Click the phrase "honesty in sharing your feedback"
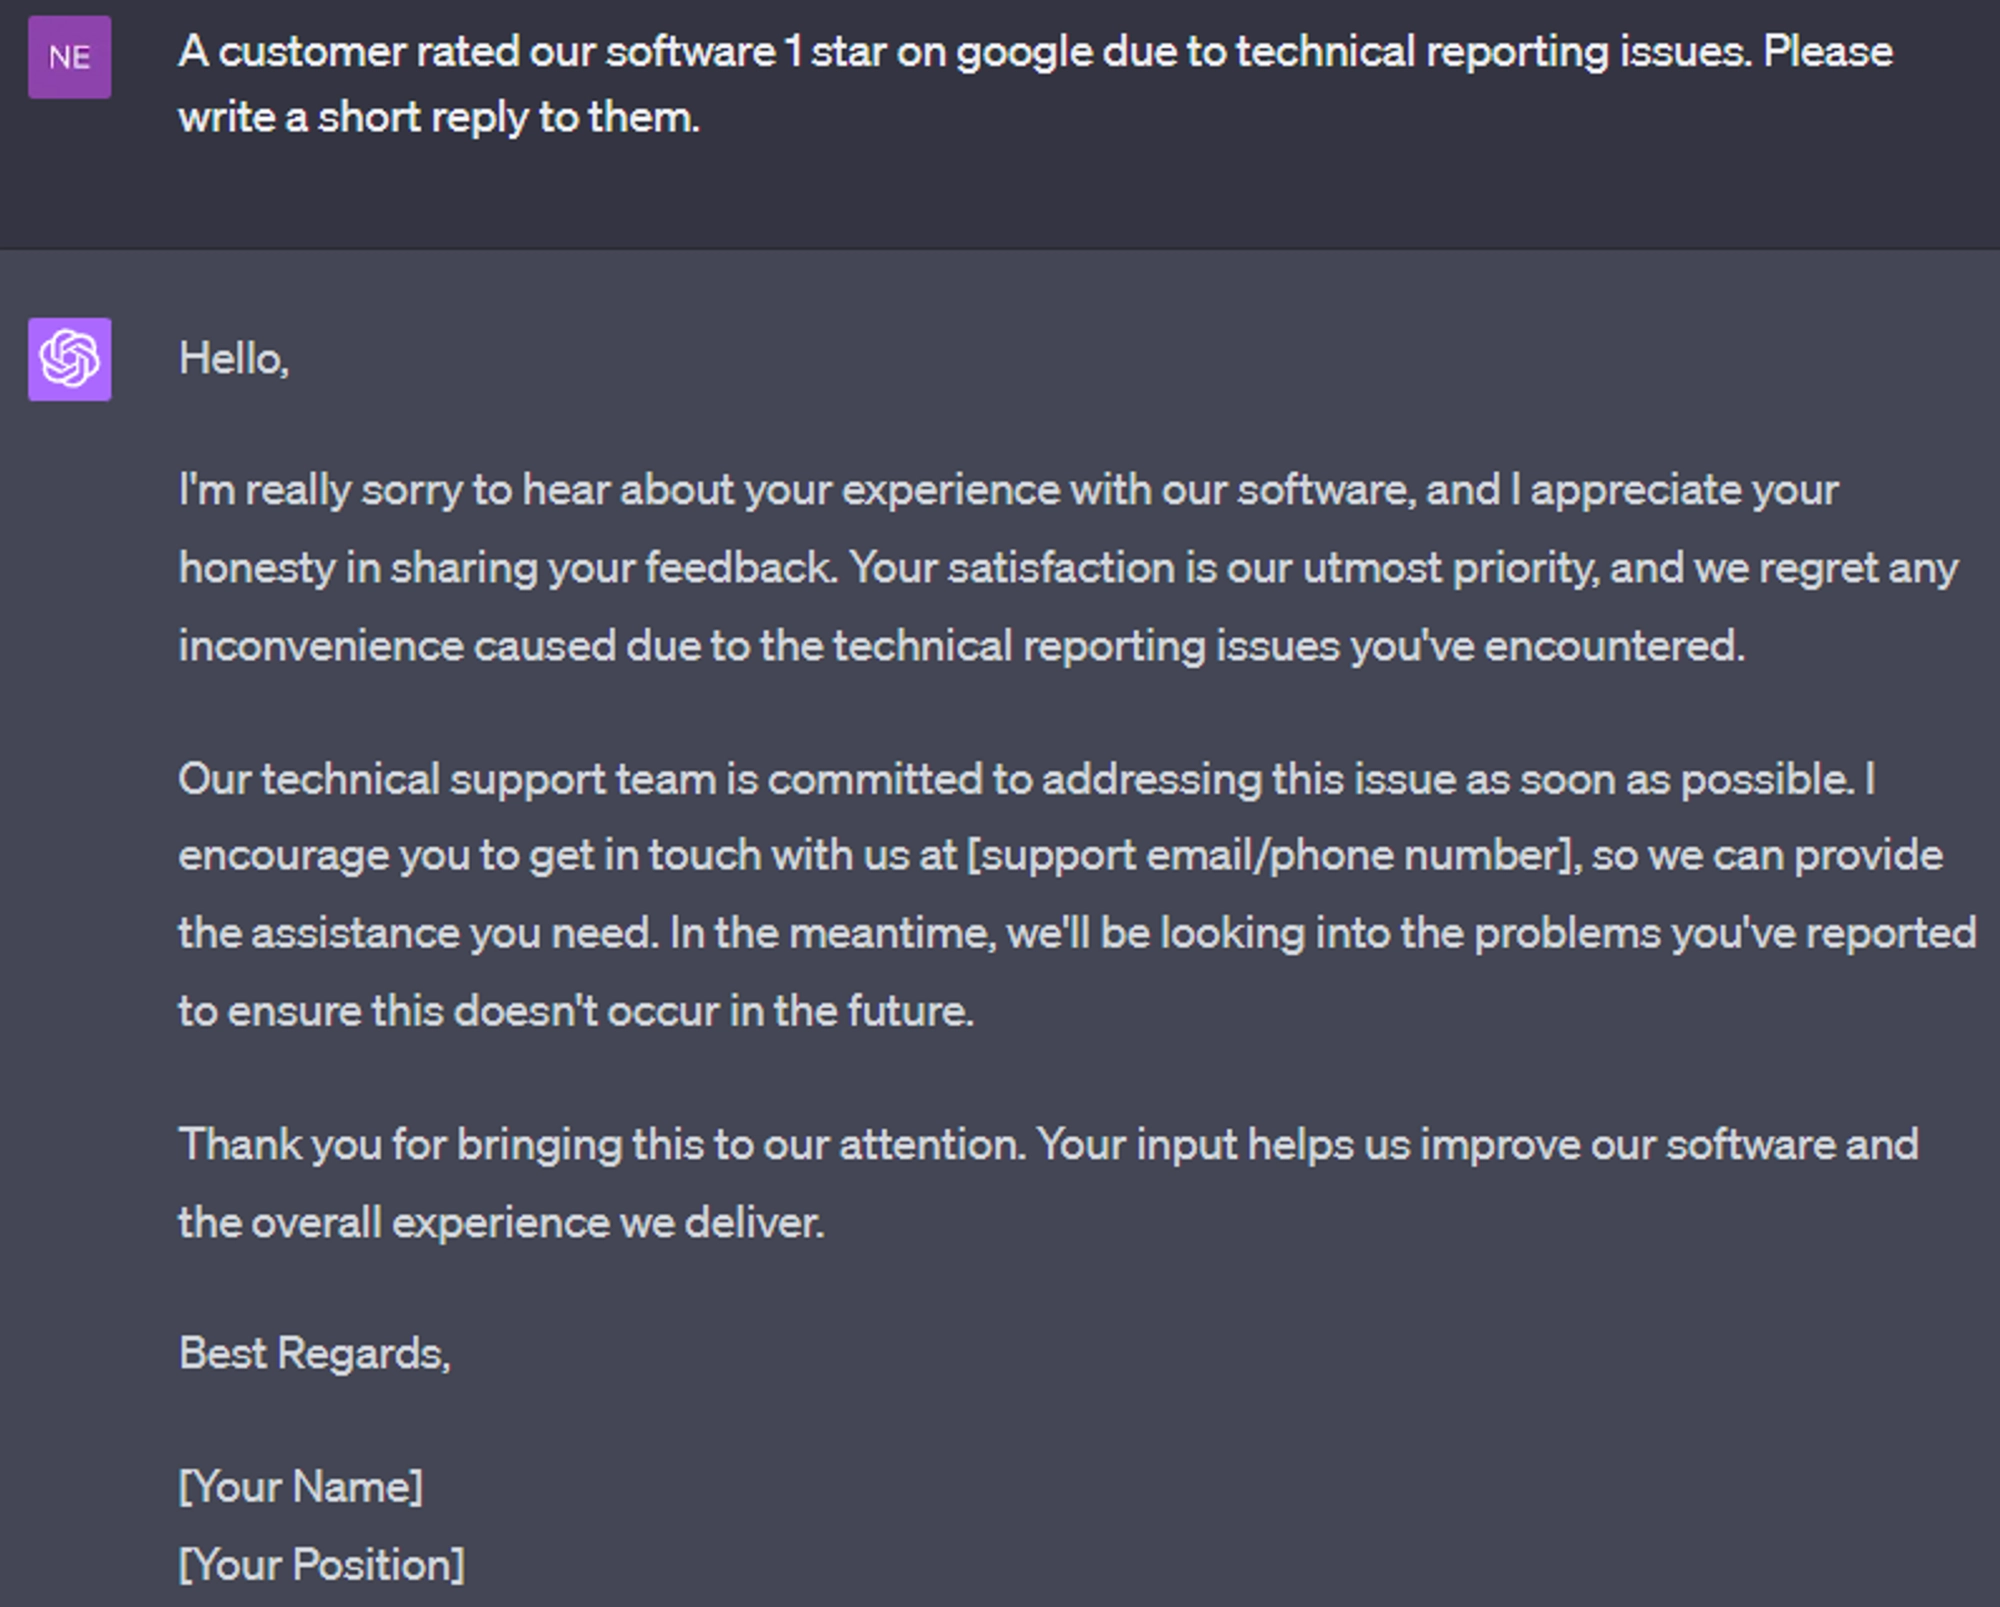The width and height of the screenshot is (2000, 1607). point(507,568)
